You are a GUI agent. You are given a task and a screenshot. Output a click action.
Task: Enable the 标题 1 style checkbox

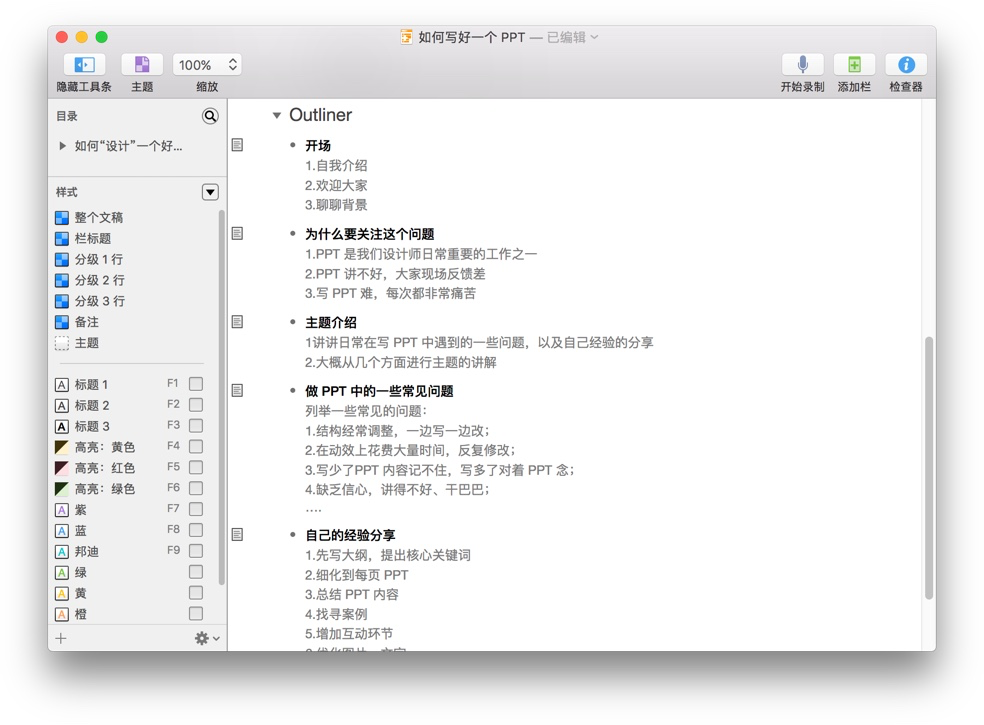196,384
